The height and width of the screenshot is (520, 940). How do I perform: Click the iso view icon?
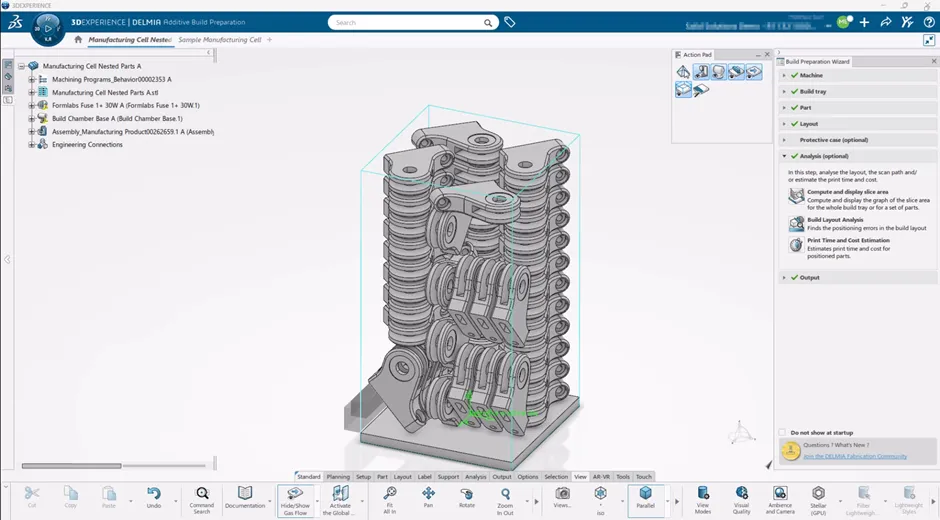[600, 499]
